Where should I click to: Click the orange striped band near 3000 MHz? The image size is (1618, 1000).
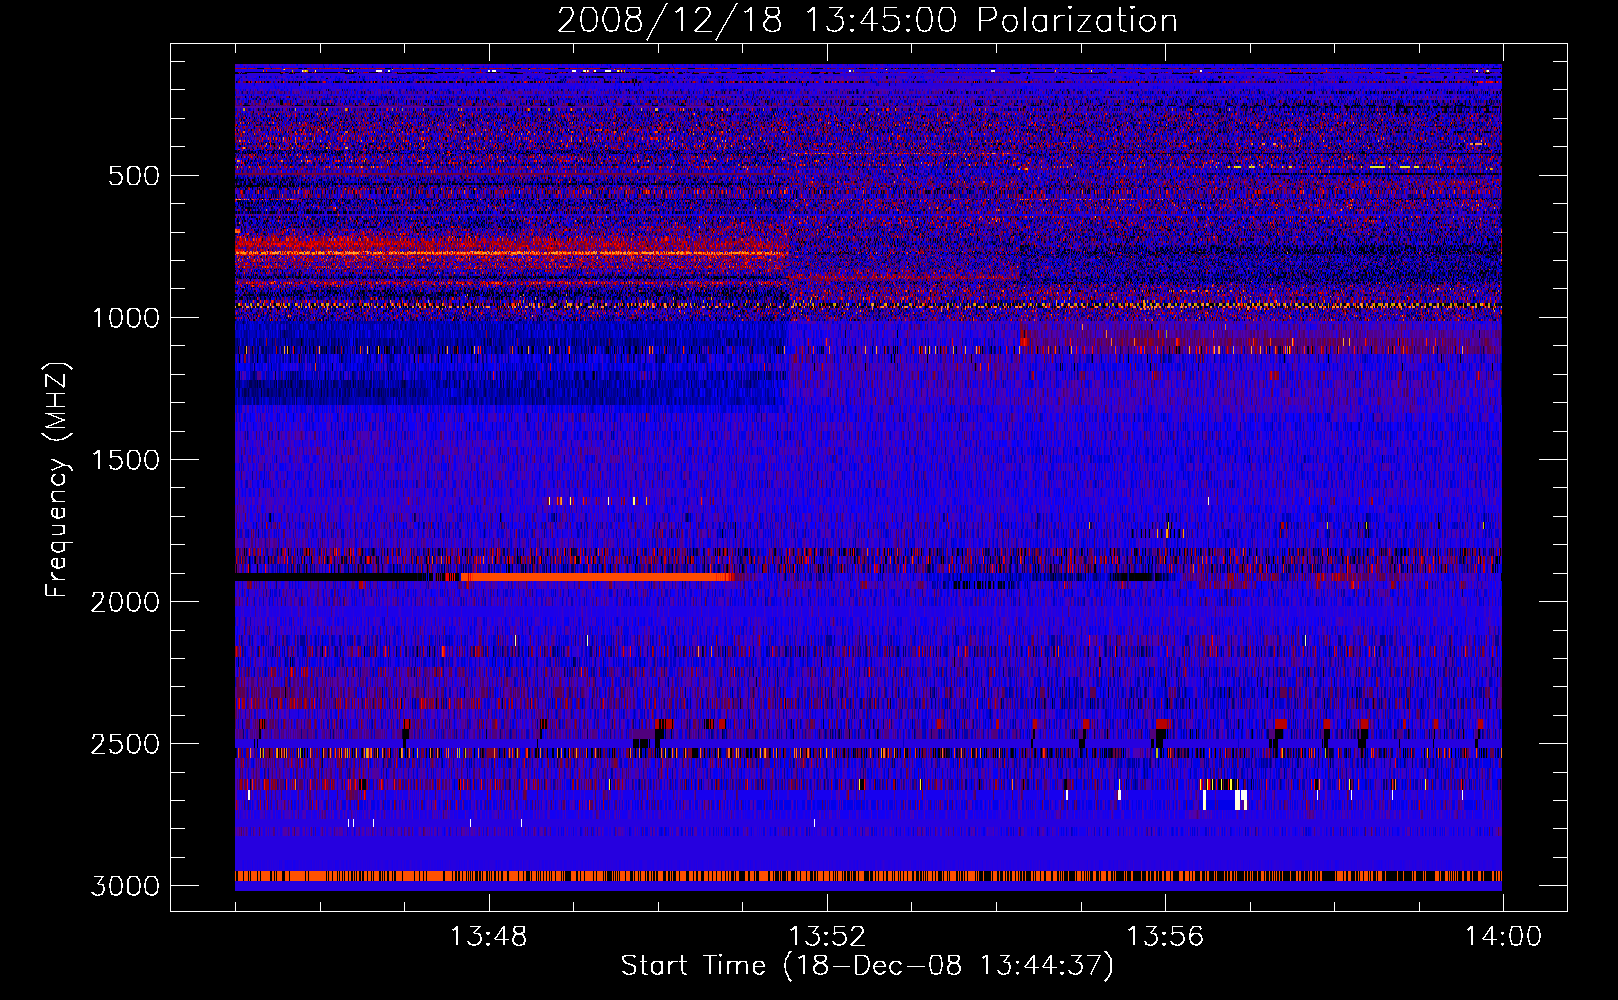point(868,876)
